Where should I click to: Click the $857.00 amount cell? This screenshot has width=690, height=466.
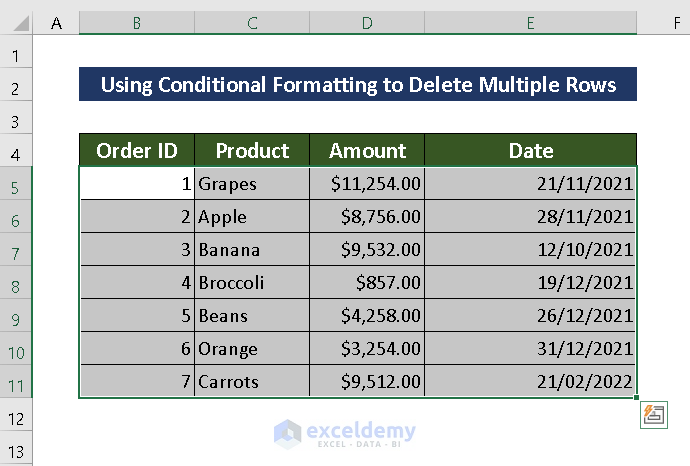point(367,283)
